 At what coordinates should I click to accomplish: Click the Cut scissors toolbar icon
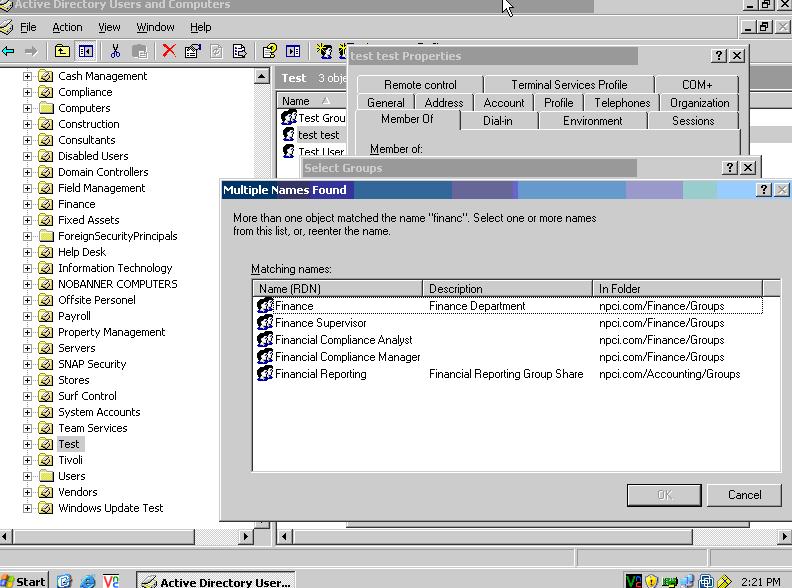point(115,51)
